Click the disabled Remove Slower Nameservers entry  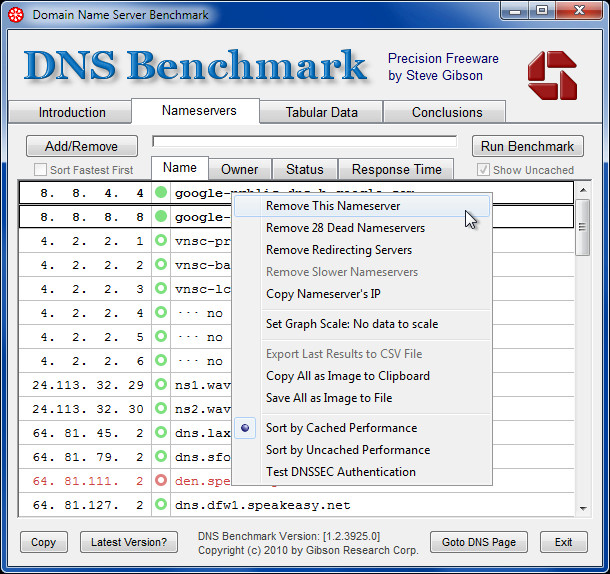[x=362, y=272]
